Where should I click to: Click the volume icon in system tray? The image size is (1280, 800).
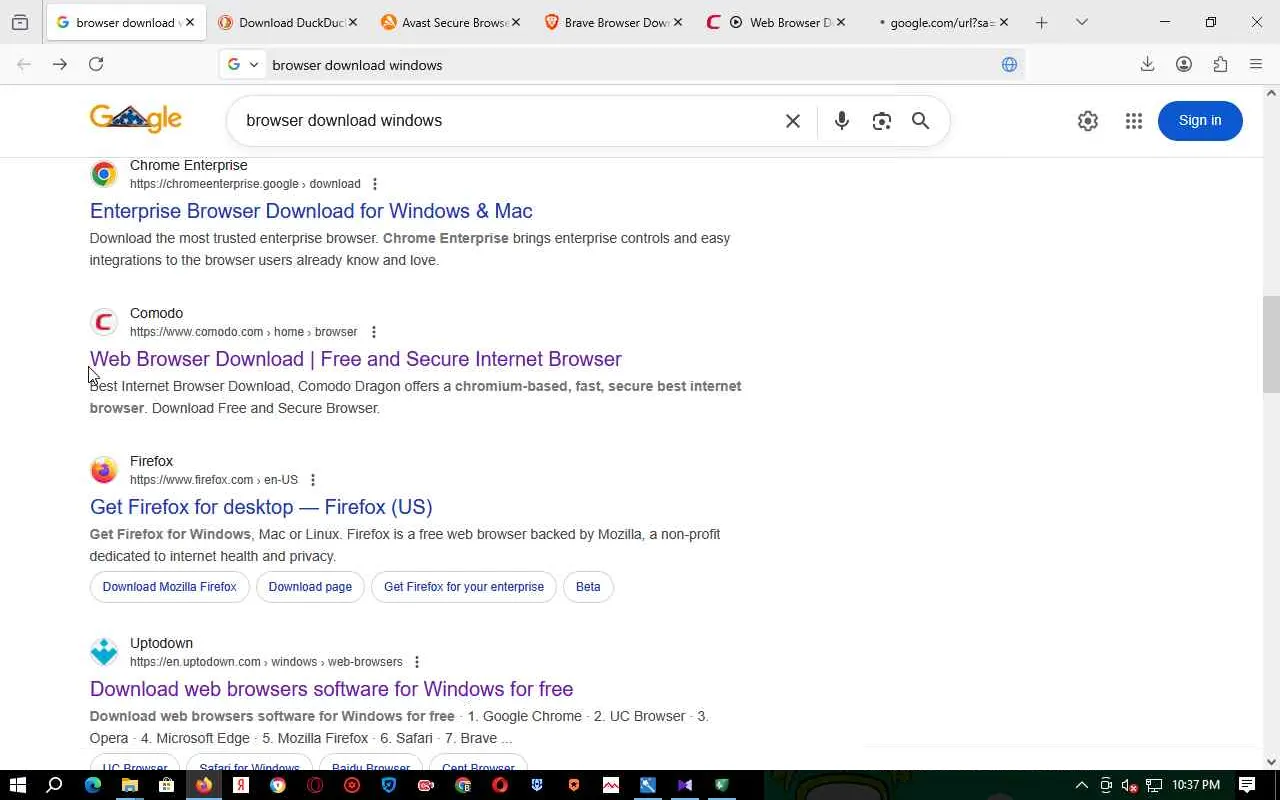(1129, 785)
